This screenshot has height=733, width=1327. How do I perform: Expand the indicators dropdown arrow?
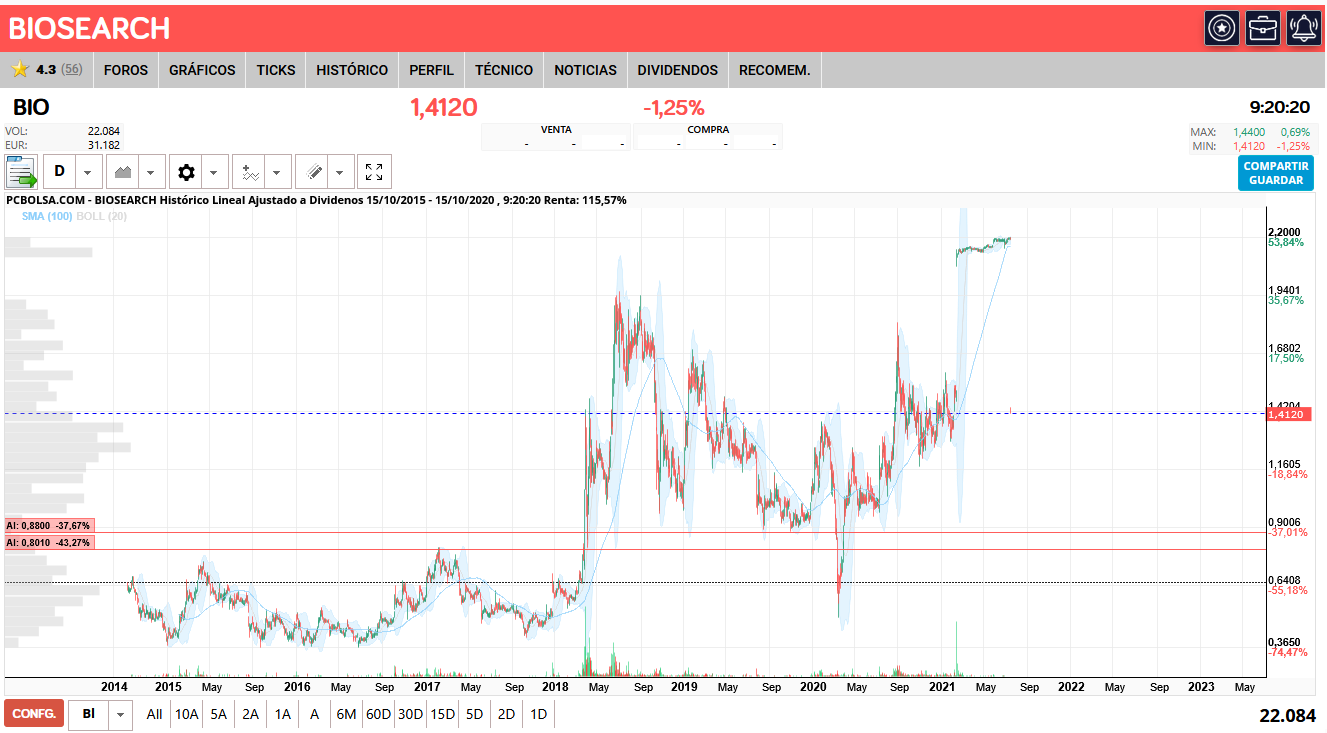click(279, 172)
